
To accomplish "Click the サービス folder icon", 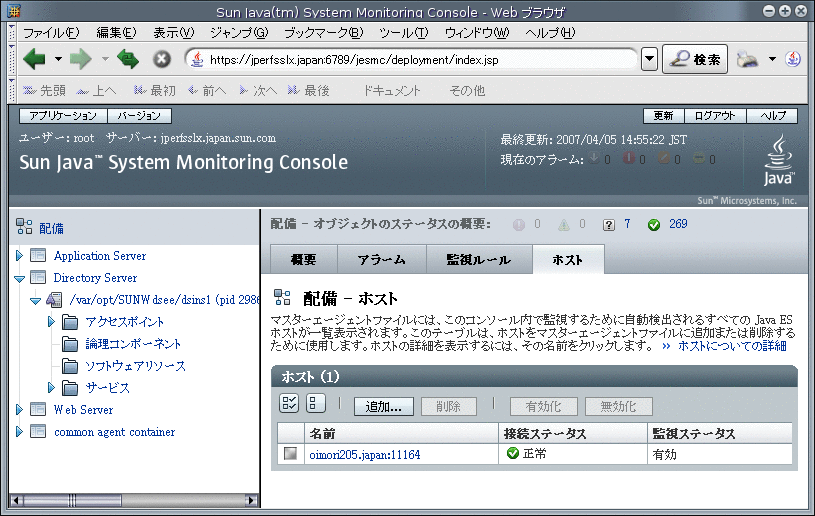I will pyautogui.click(x=70, y=388).
